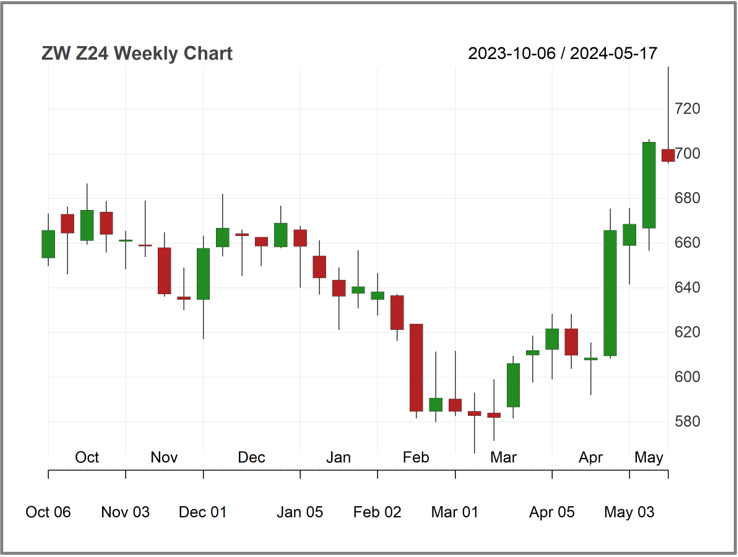Click the Mar 01 date tick label
The image size is (738, 557).
click(455, 512)
